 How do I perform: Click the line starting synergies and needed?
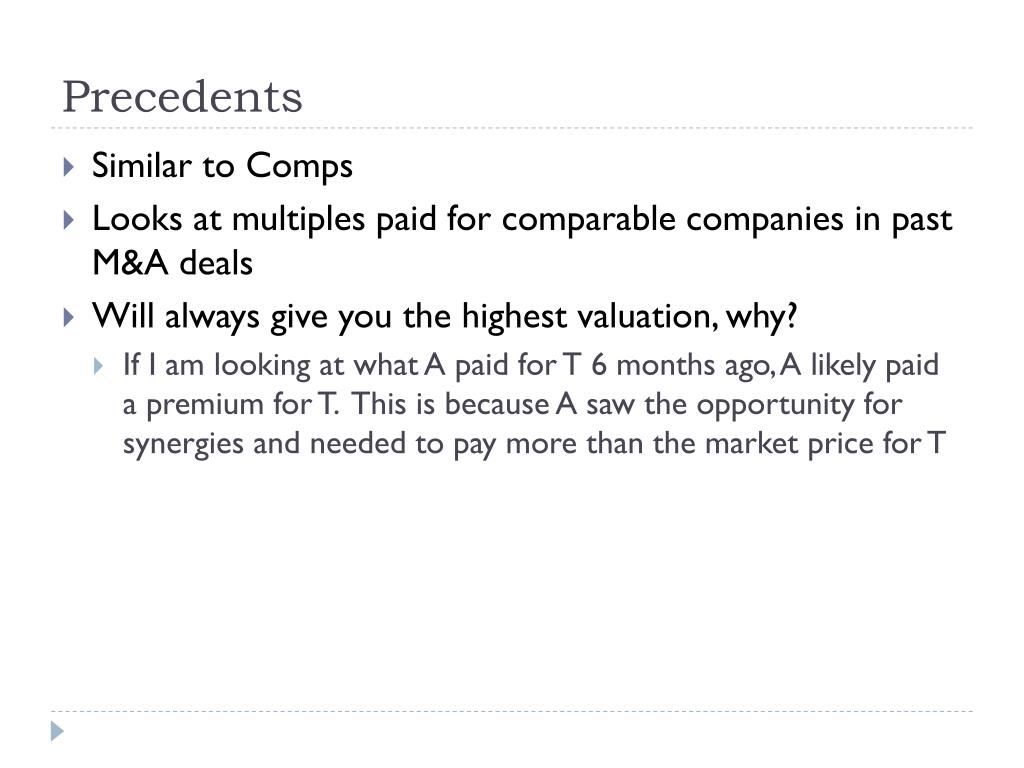click(x=532, y=443)
